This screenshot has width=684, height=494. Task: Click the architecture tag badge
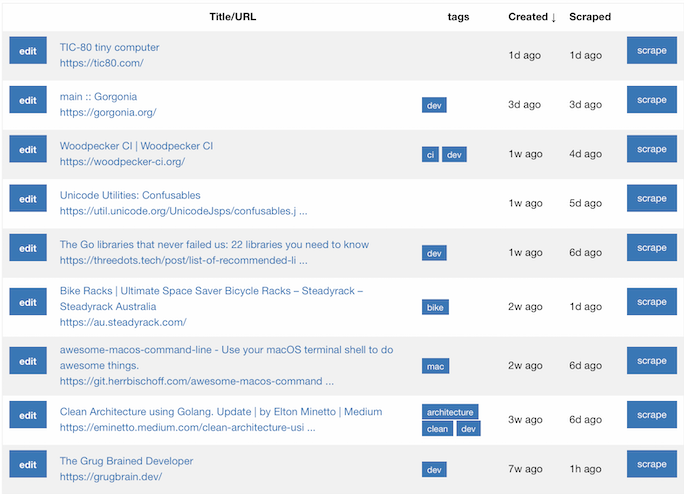click(450, 412)
